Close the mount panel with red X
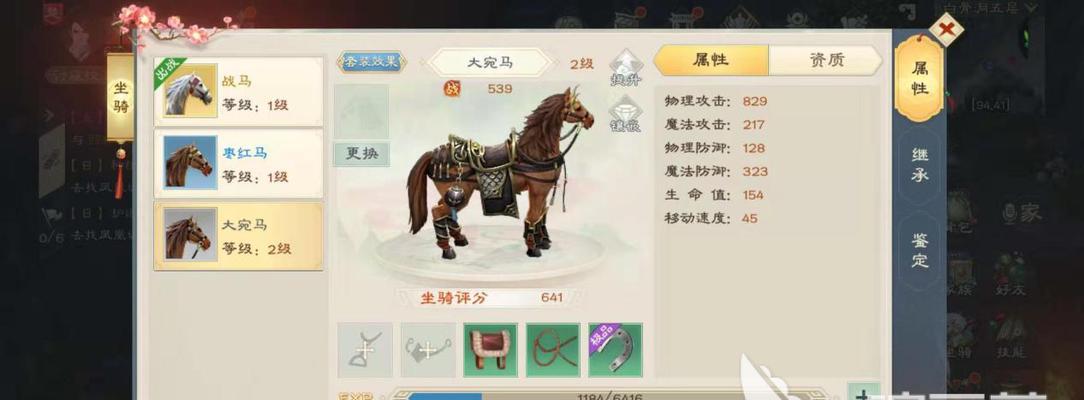Viewport: 1084px width, 400px height. tap(946, 30)
